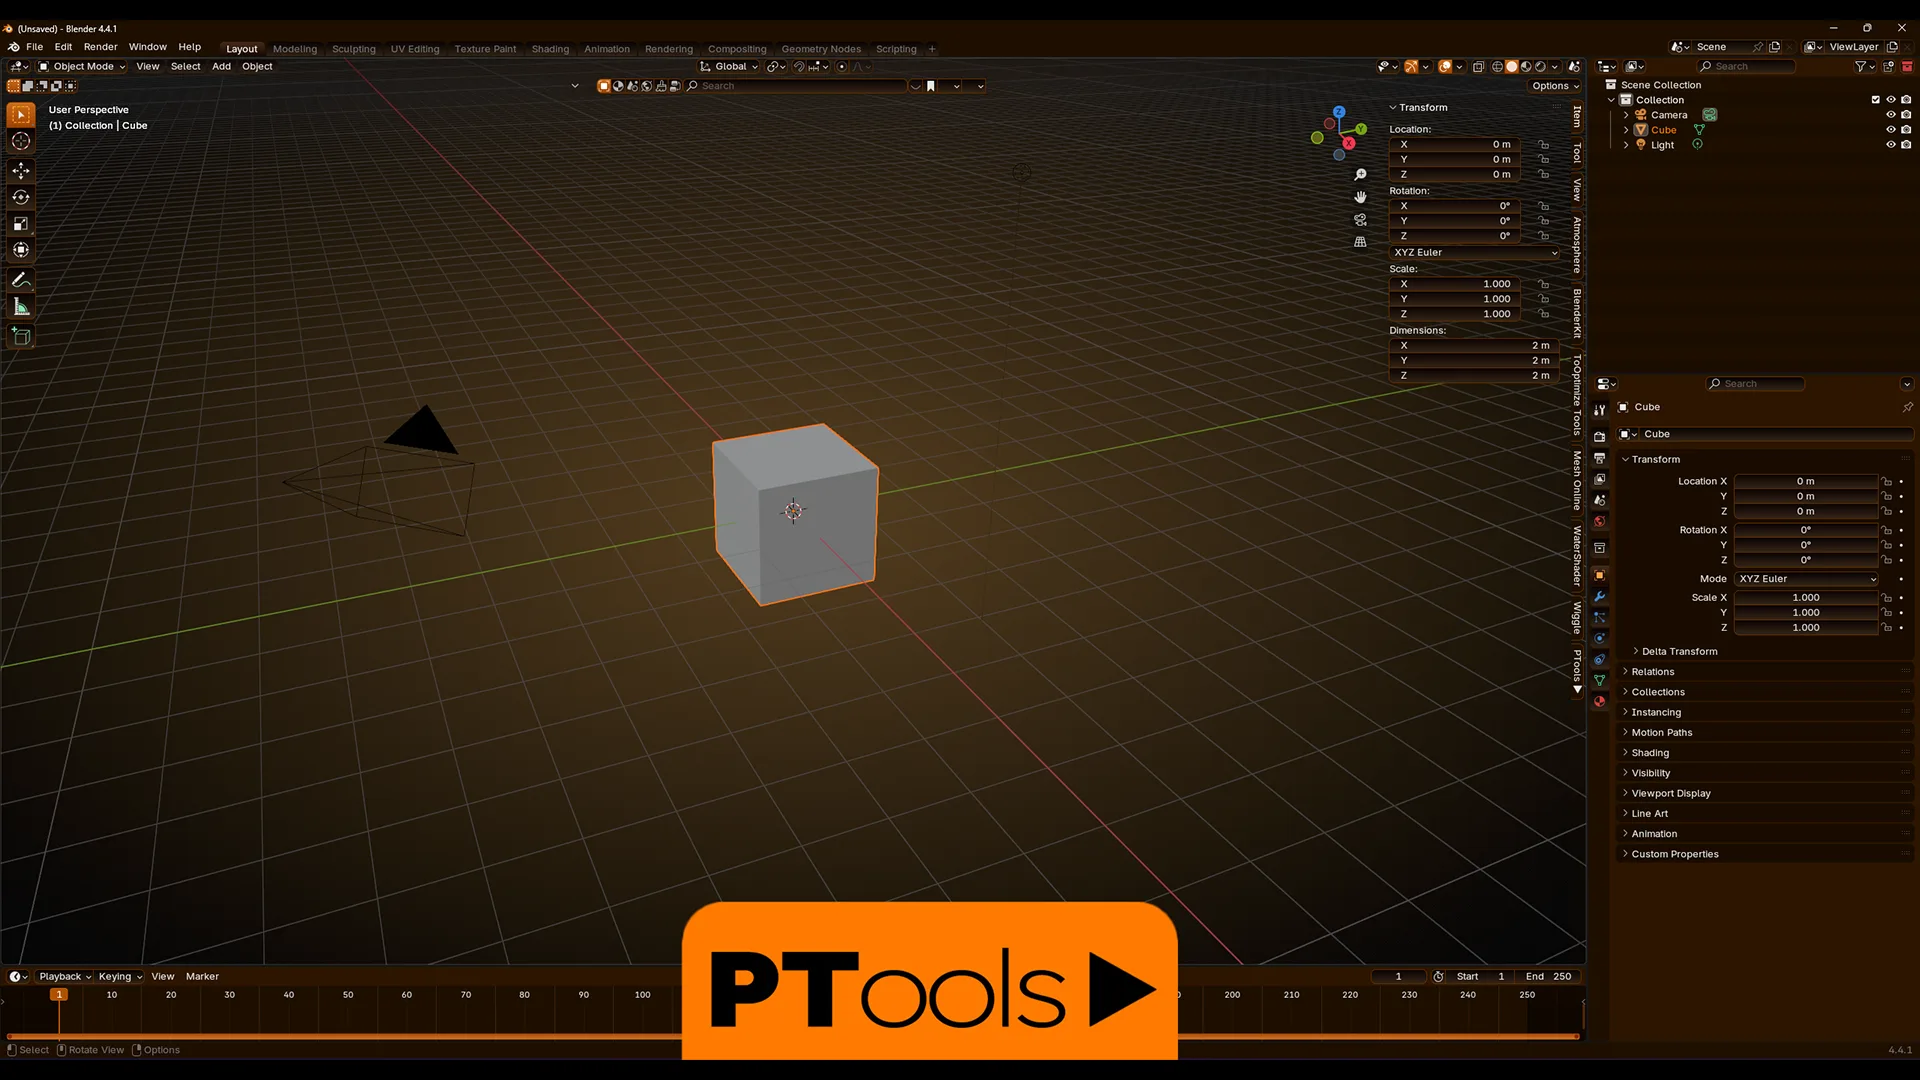The height and width of the screenshot is (1080, 1920).
Task: Click the zoom view magnifier icon
Action: tap(1360, 175)
